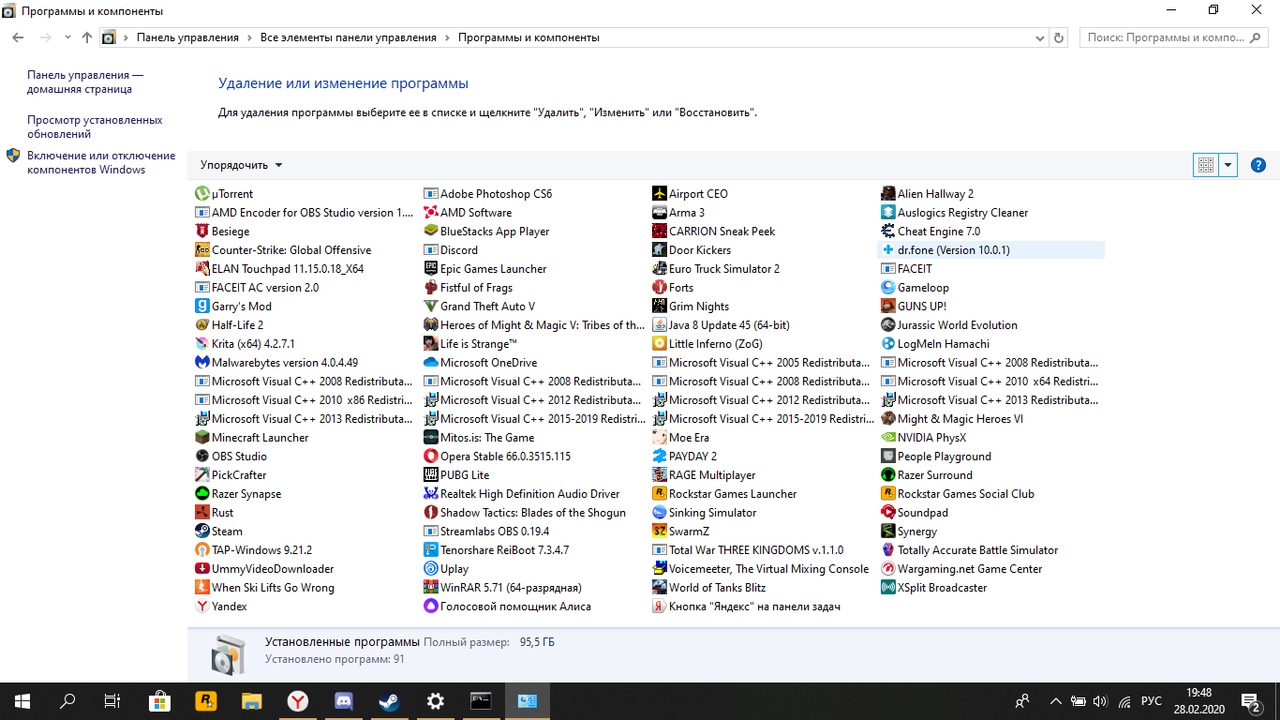Open Включение или отключение компонентов Windows
Screen dimensions: 1280x720
point(101,163)
